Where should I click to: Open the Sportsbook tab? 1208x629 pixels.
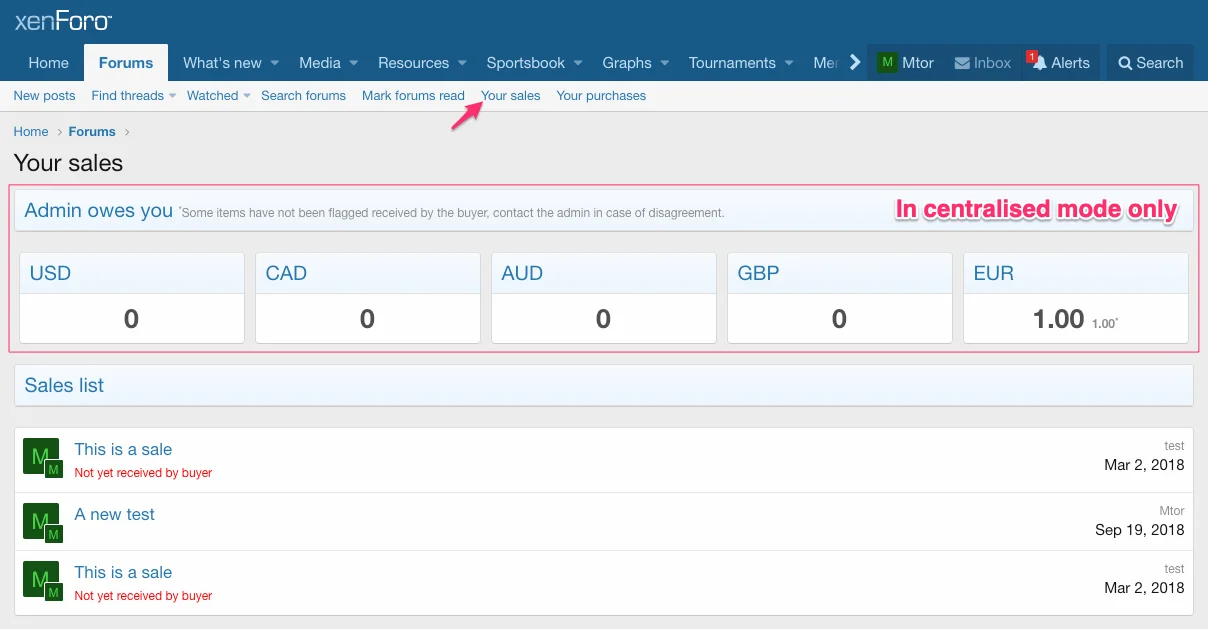[525, 63]
